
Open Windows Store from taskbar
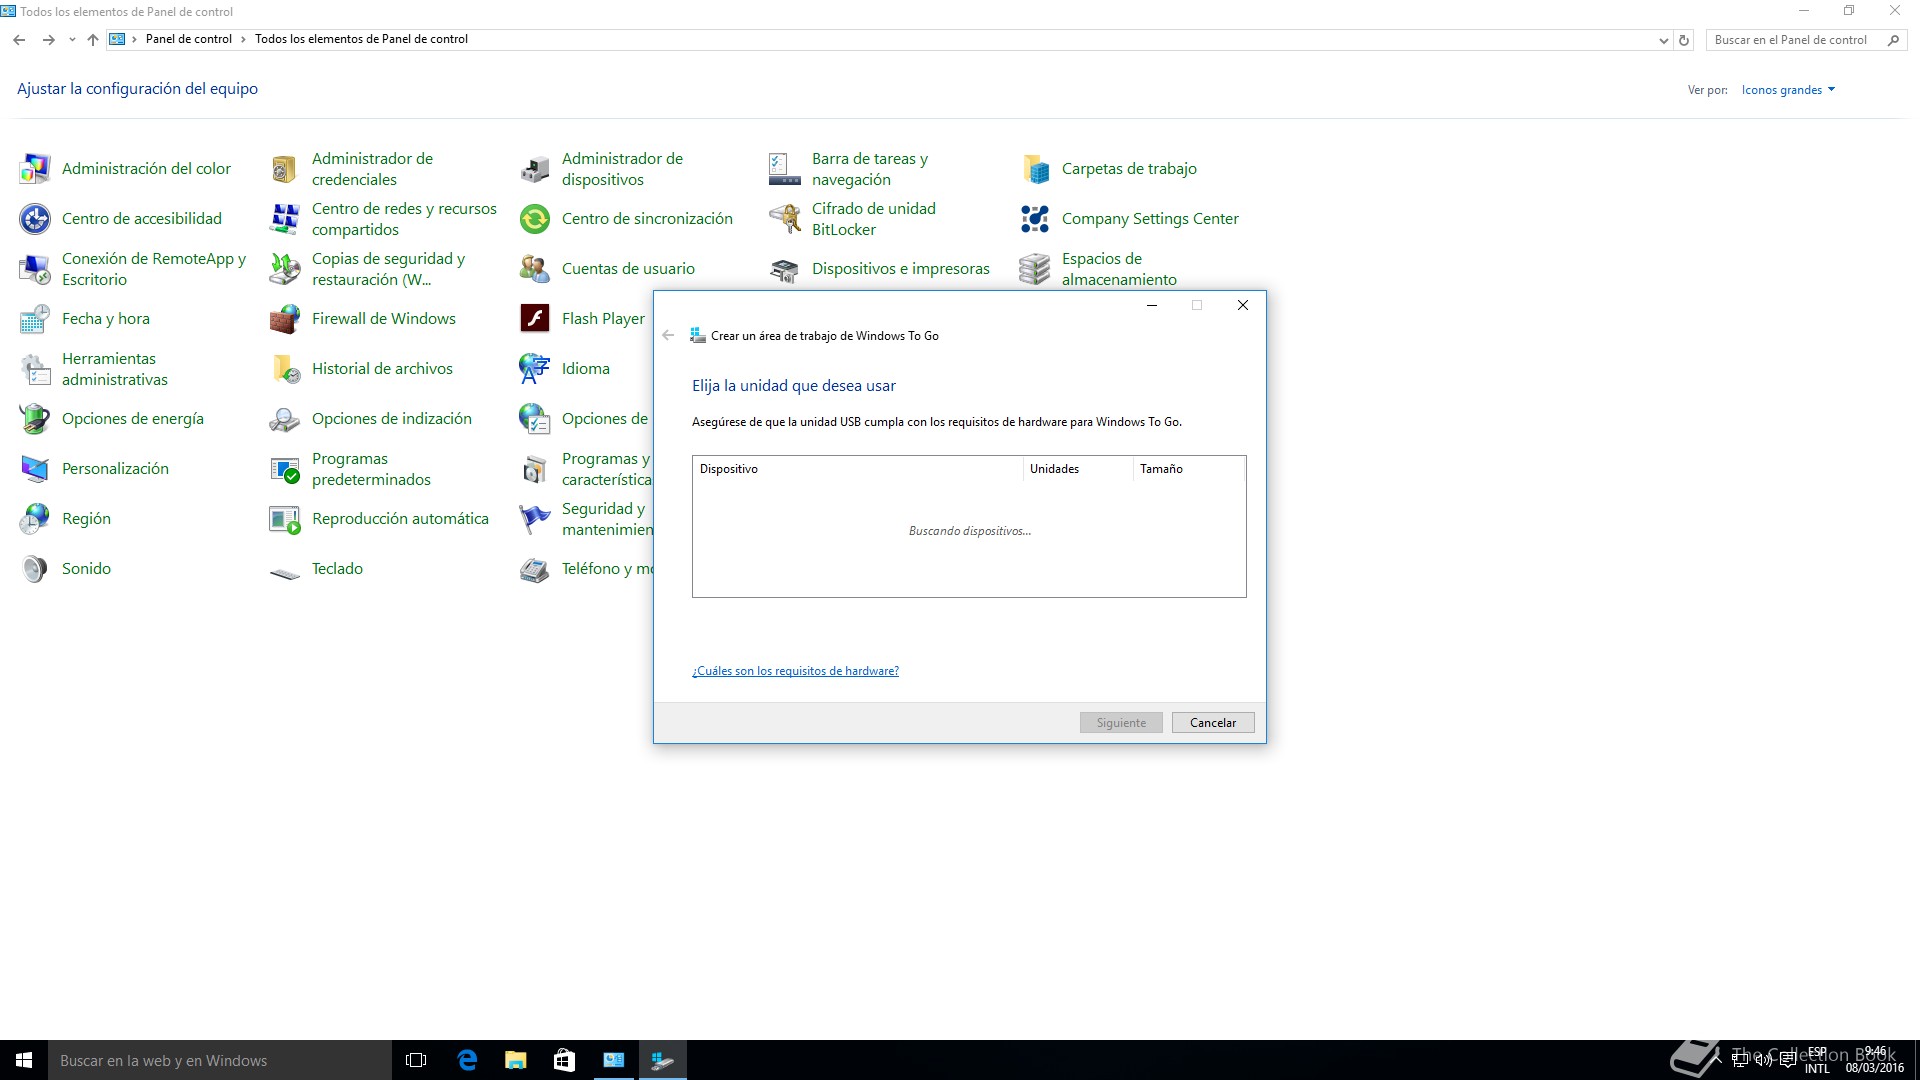coord(564,1060)
